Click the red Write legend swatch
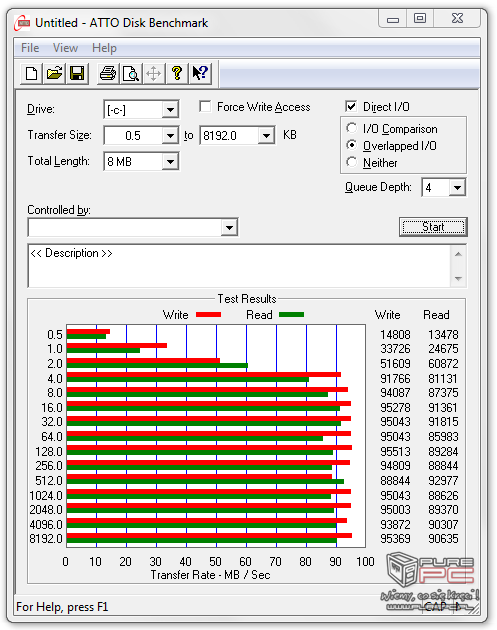 tap(209, 315)
